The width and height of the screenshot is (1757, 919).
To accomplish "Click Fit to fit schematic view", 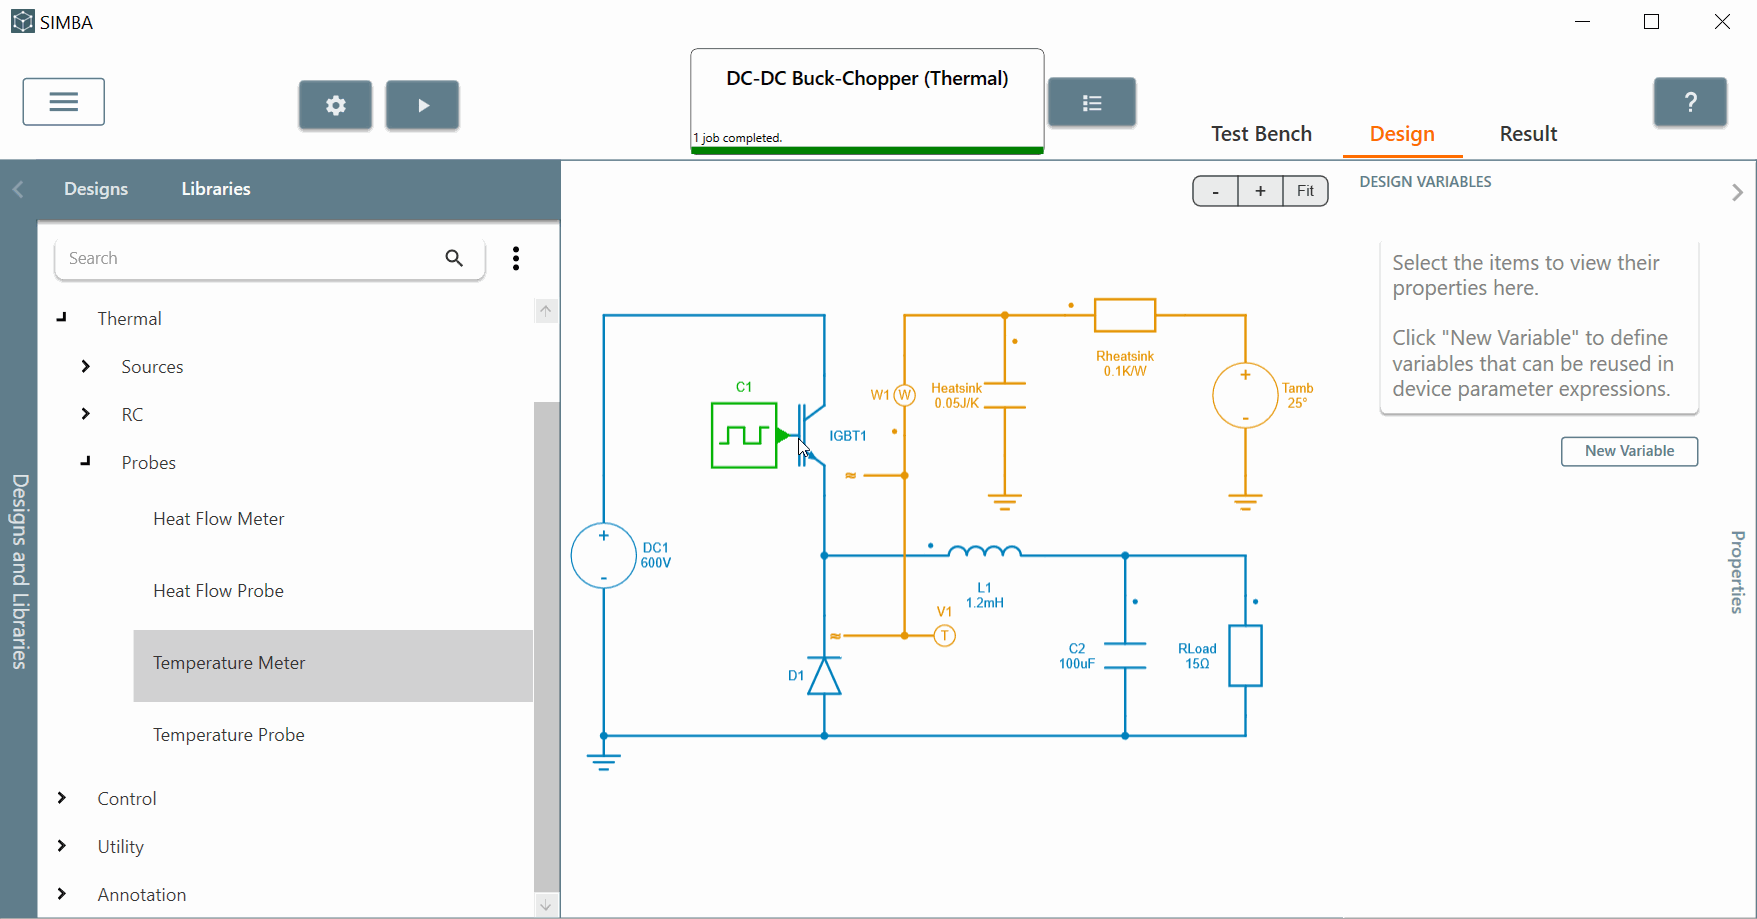I will (1305, 191).
